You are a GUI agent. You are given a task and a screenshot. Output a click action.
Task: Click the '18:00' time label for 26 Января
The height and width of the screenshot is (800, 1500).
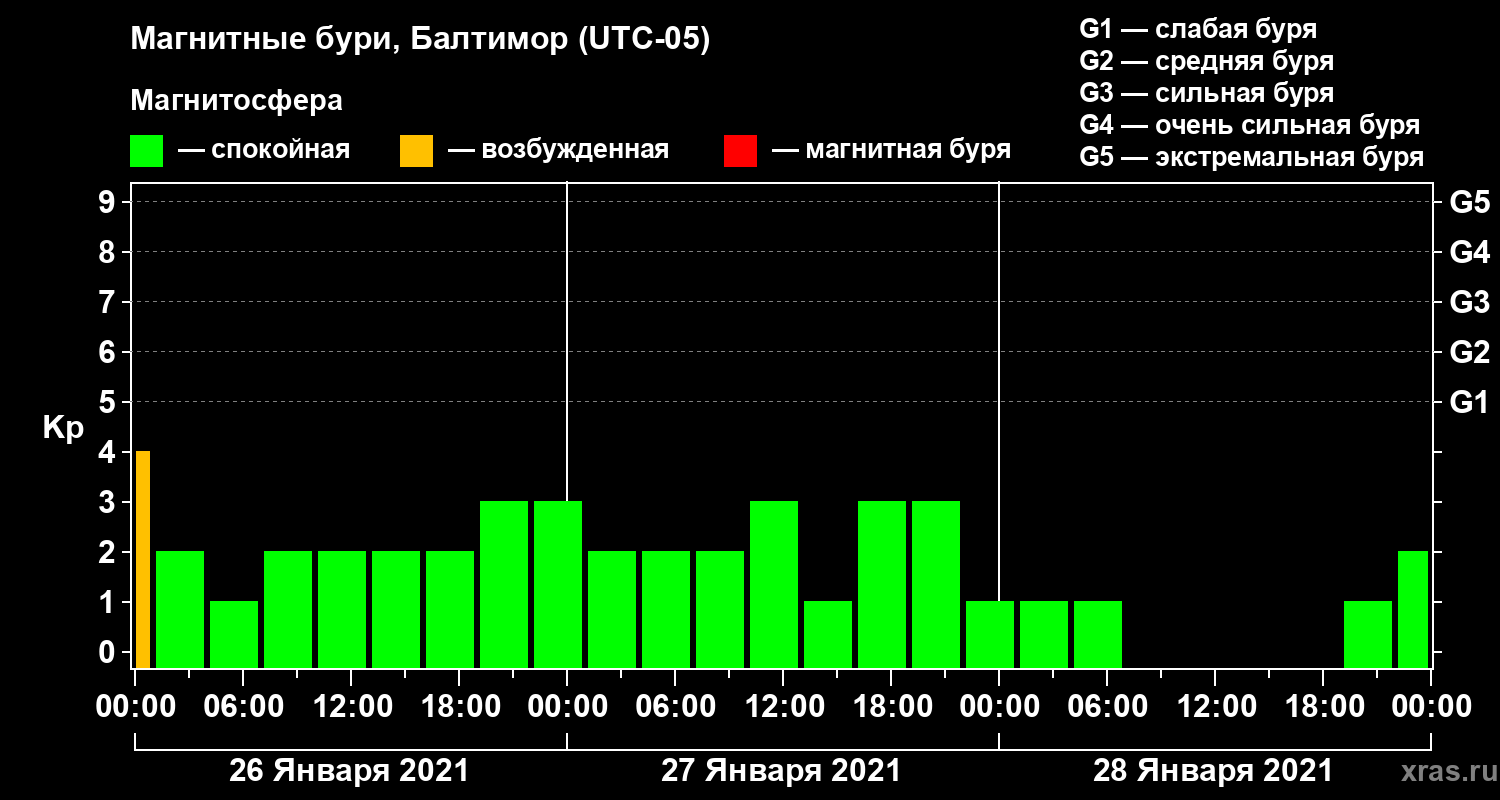point(459,707)
